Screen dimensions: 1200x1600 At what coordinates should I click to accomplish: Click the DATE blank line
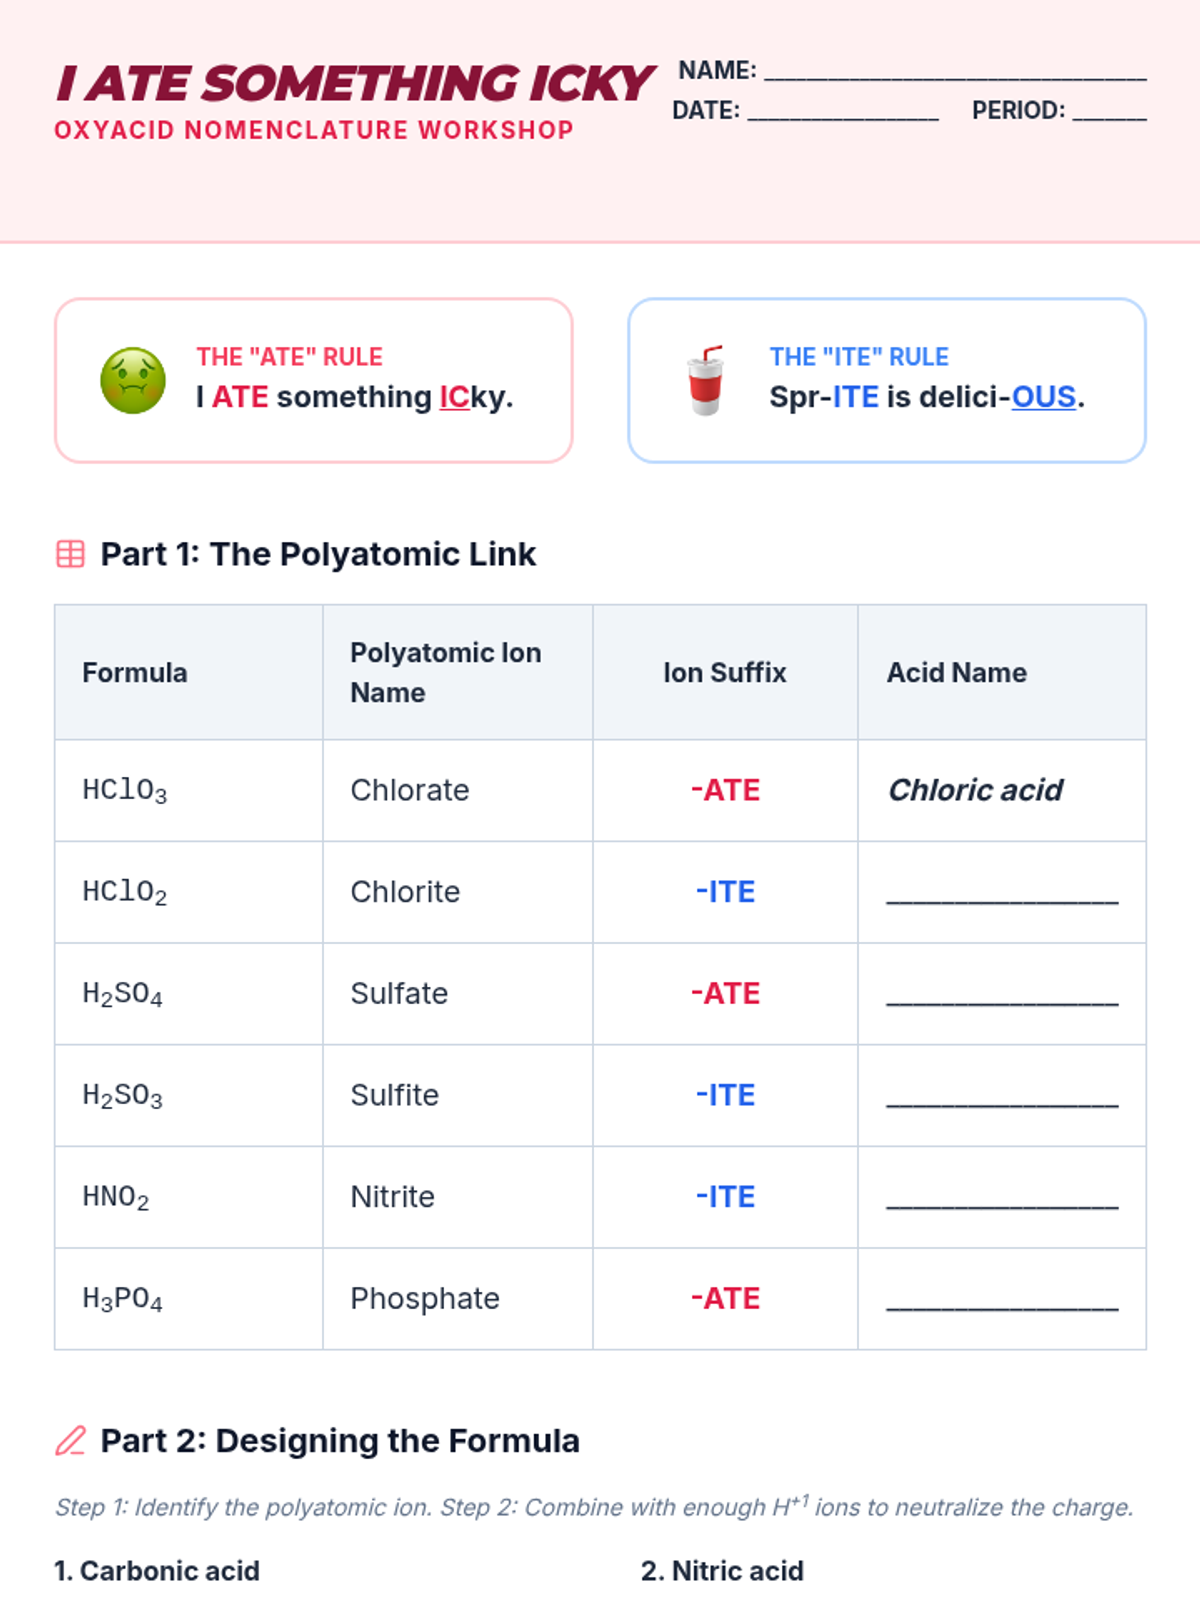[843, 112]
